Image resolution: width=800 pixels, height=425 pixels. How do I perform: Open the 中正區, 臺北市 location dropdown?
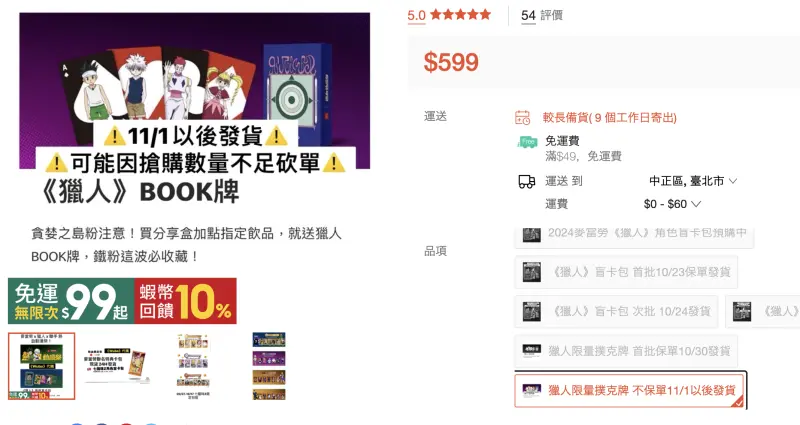point(693,181)
